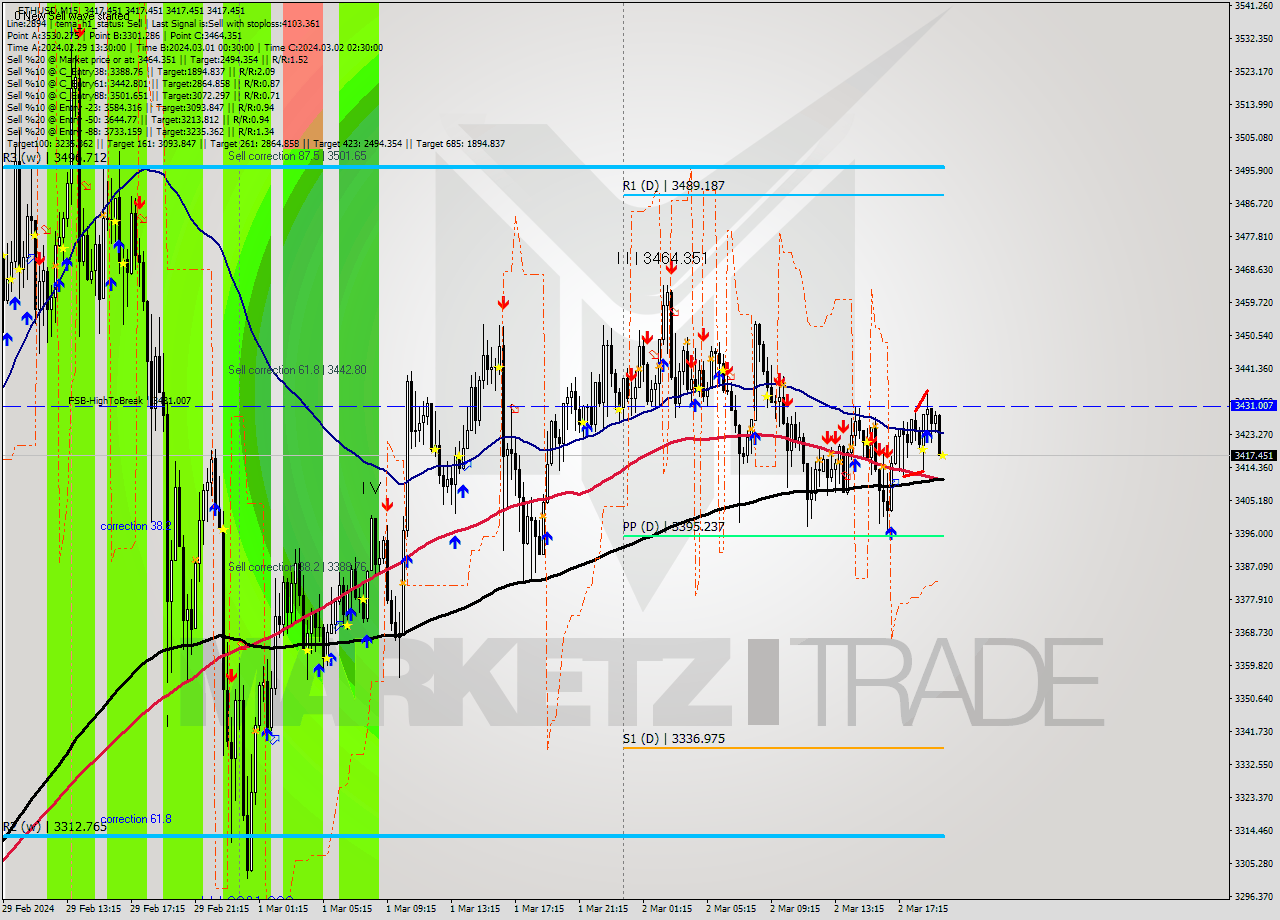Click the blue buy arrow under the PP (D) line
Viewport: 1280px width, 920px height.
891,533
